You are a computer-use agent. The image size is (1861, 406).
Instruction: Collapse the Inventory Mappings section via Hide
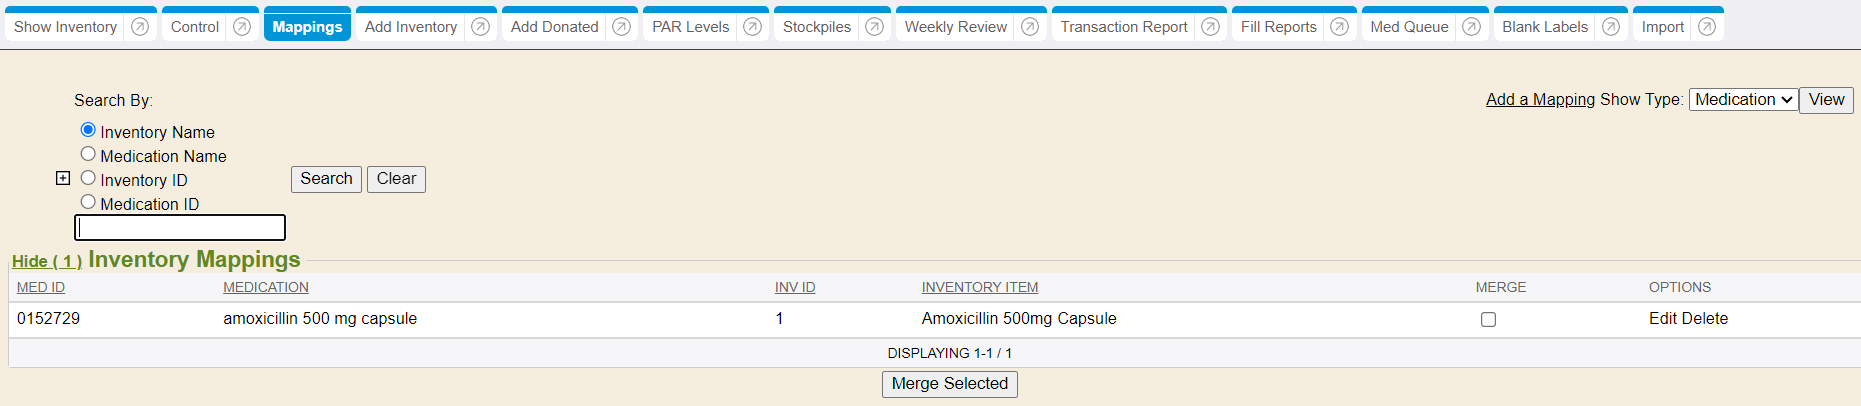coord(46,261)
